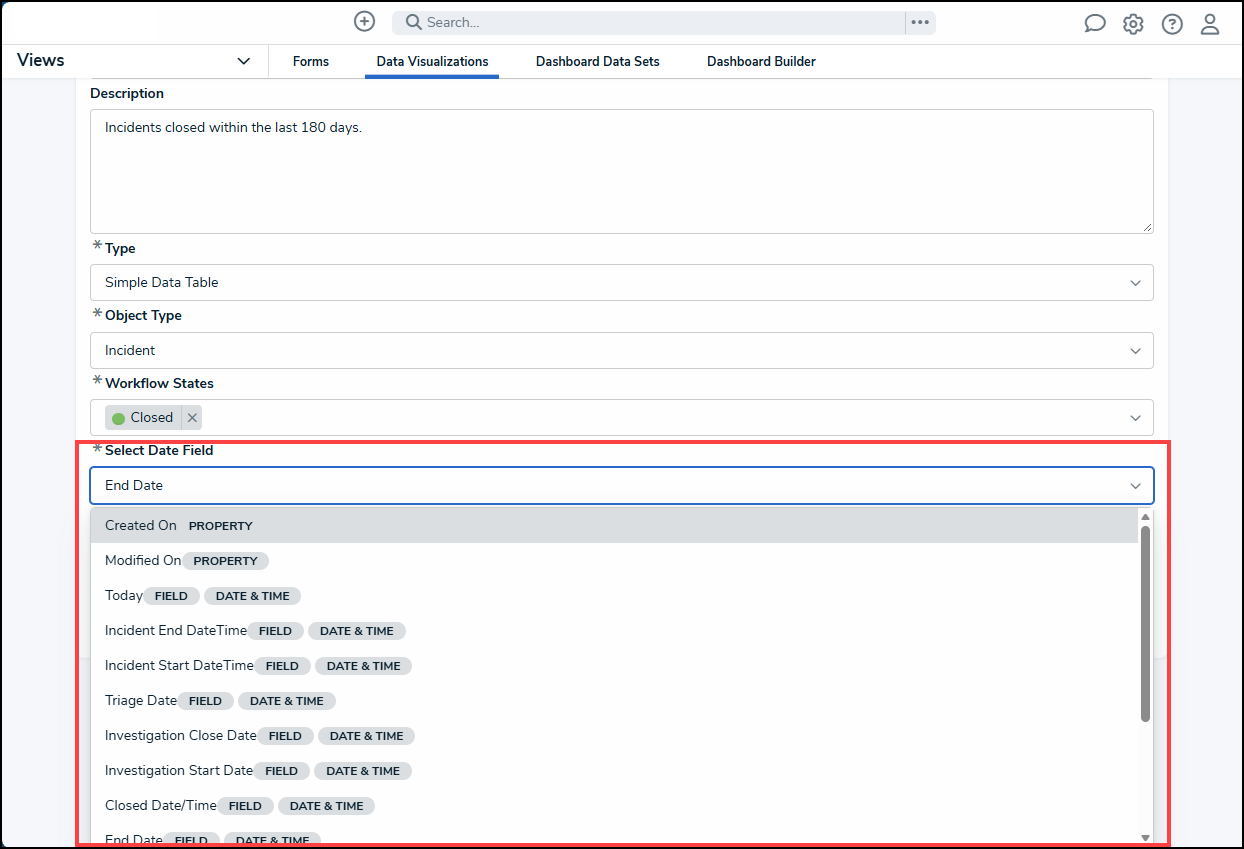Click the list scroll-up arrow

1145,516
